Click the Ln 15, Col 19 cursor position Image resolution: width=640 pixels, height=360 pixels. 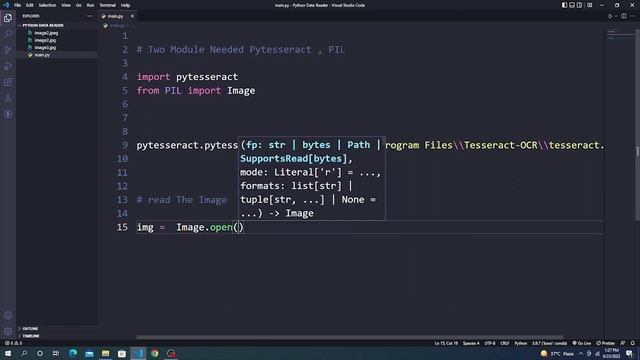pos(446,343)
